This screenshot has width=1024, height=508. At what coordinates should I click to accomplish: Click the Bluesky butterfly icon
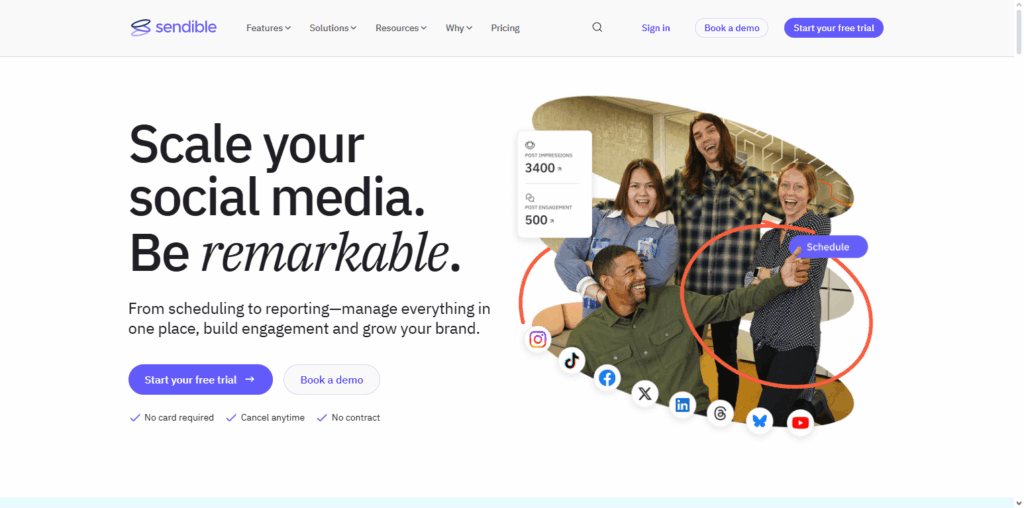point(760,421)
